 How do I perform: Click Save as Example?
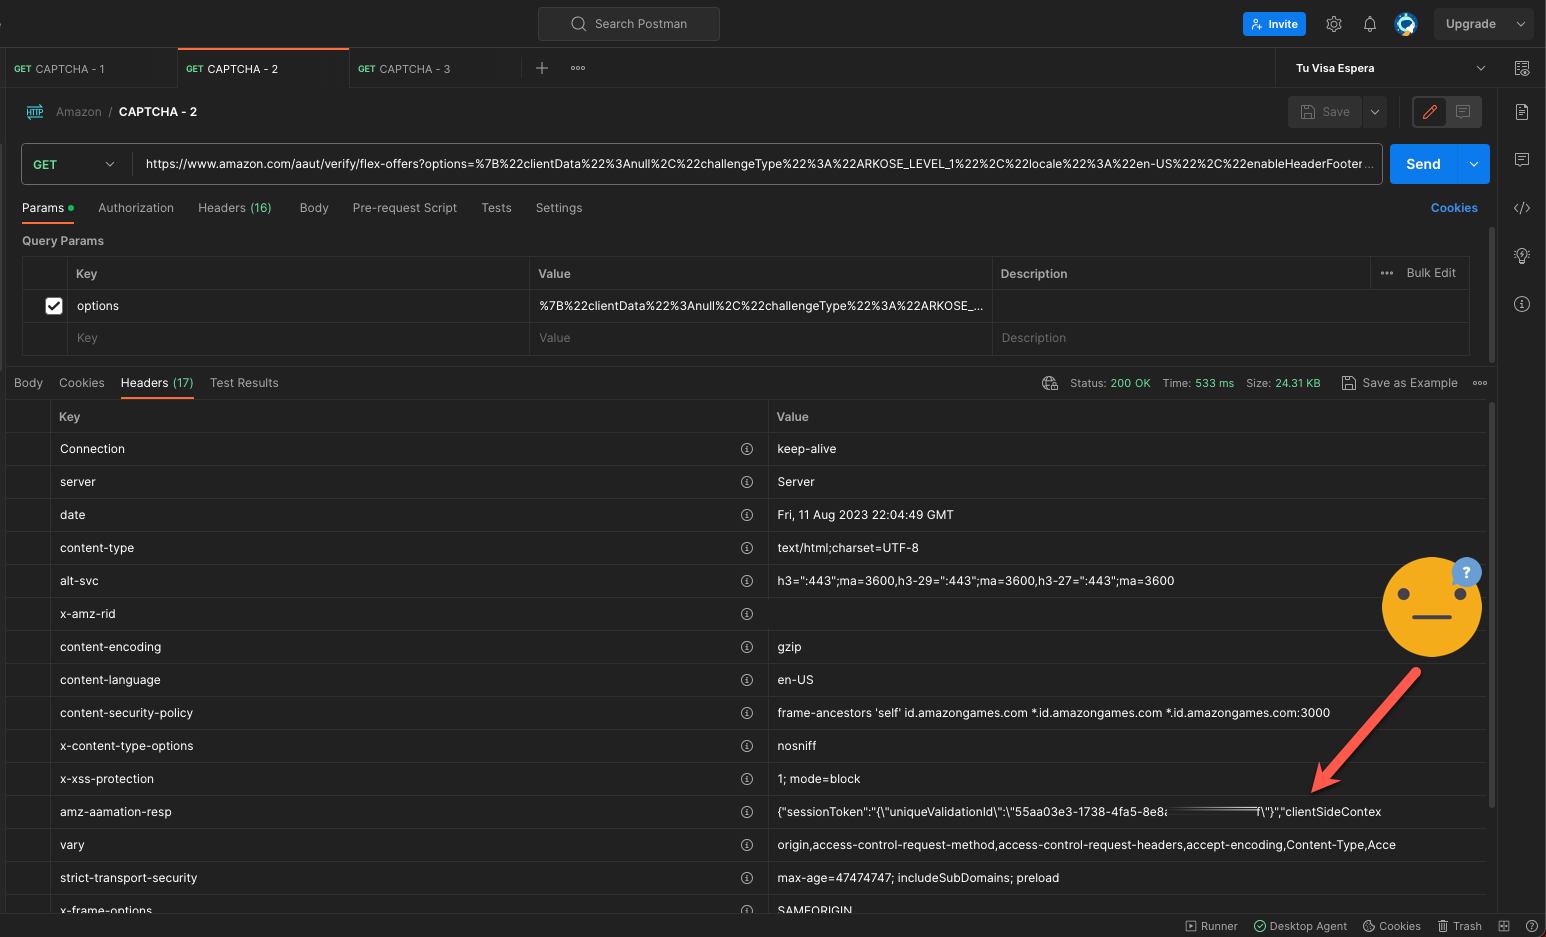(1399, 382)
